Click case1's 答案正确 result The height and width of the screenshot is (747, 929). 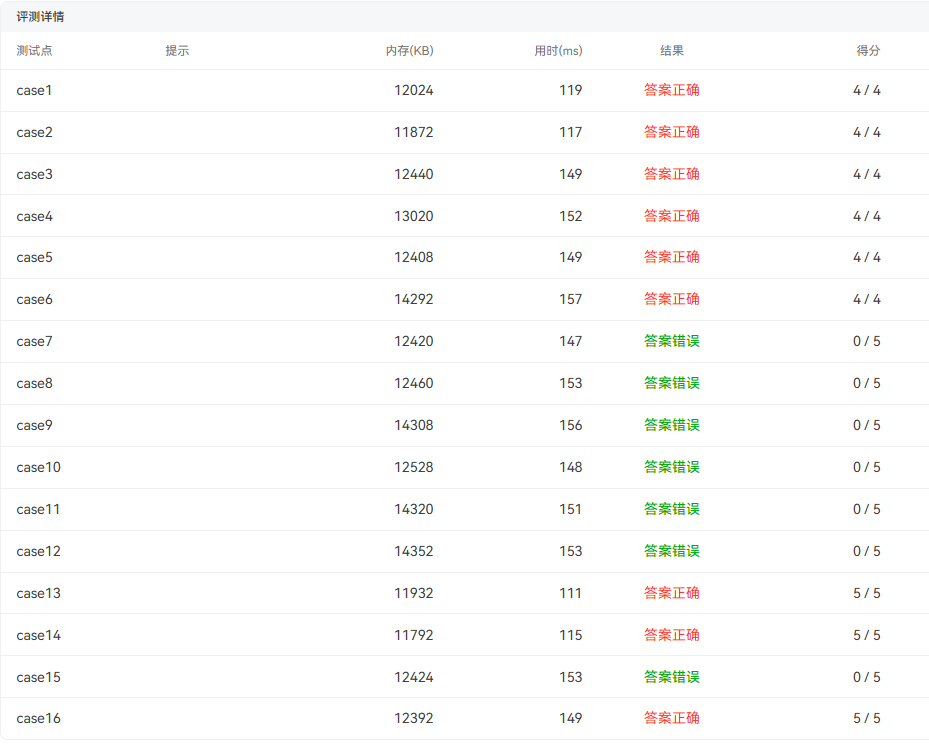672,90
